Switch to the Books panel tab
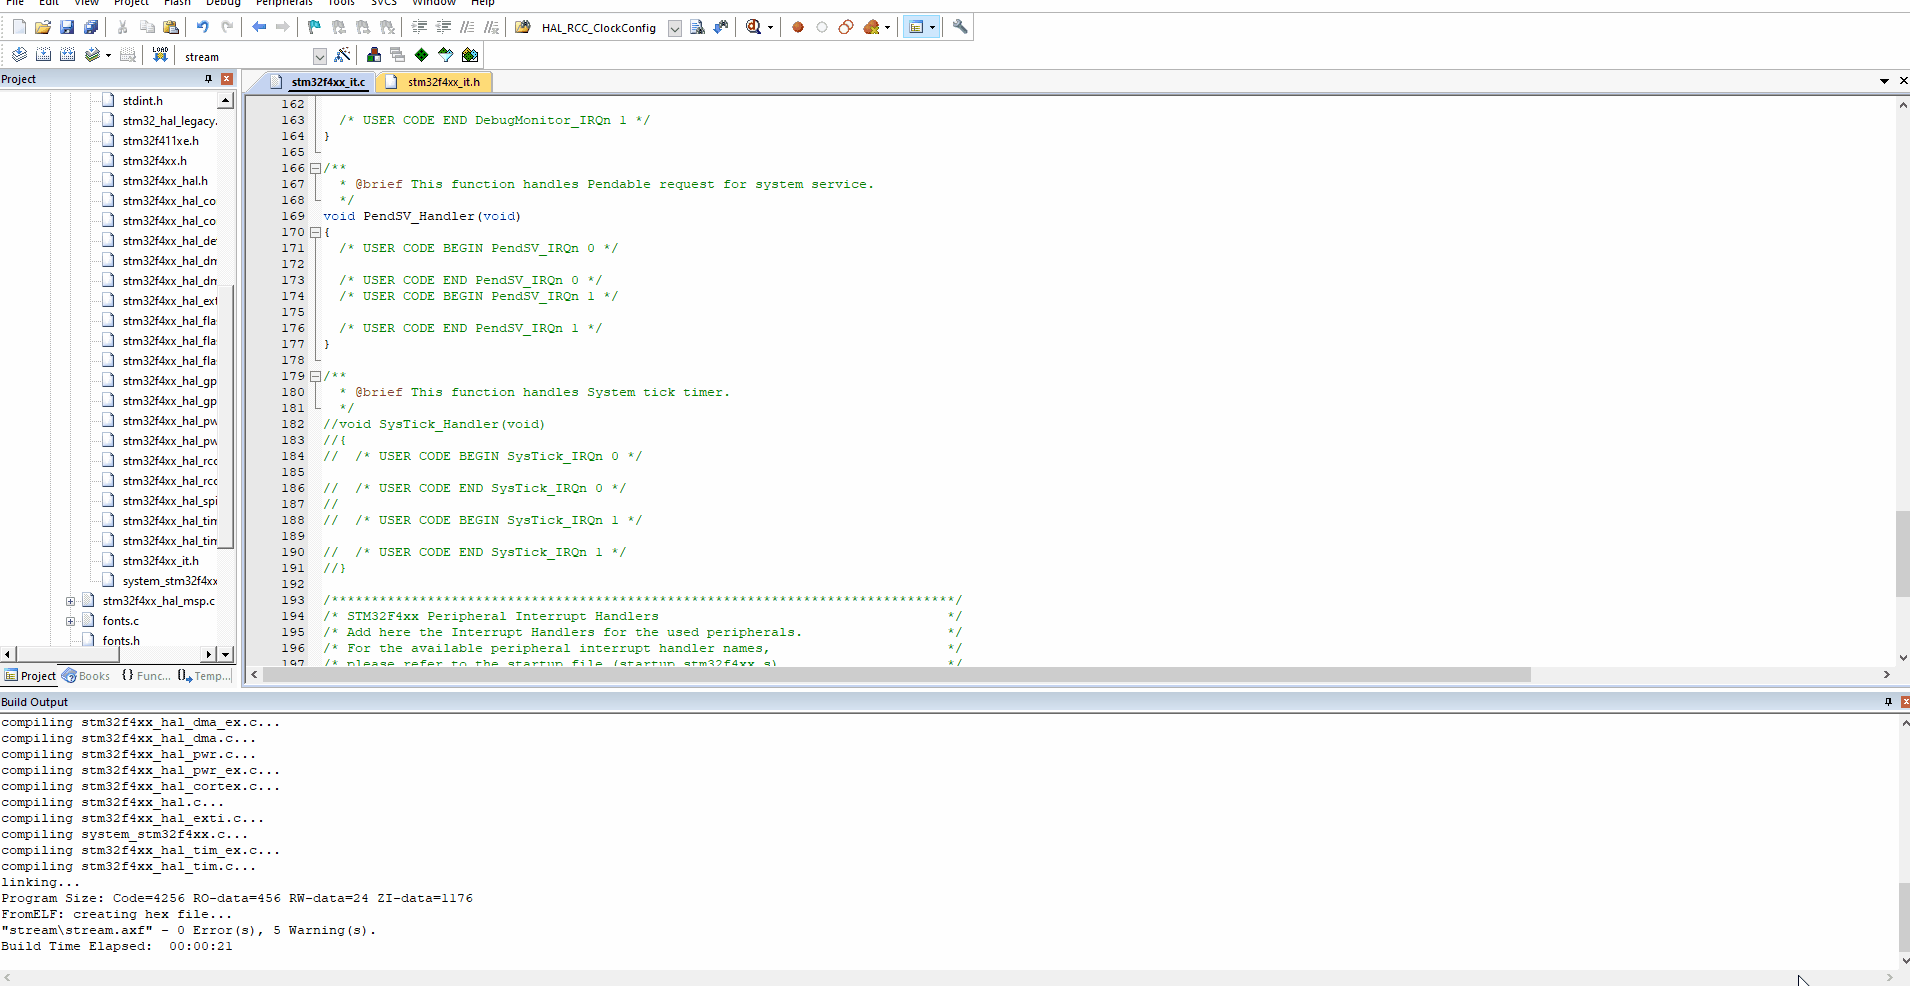 coord(86,676)
